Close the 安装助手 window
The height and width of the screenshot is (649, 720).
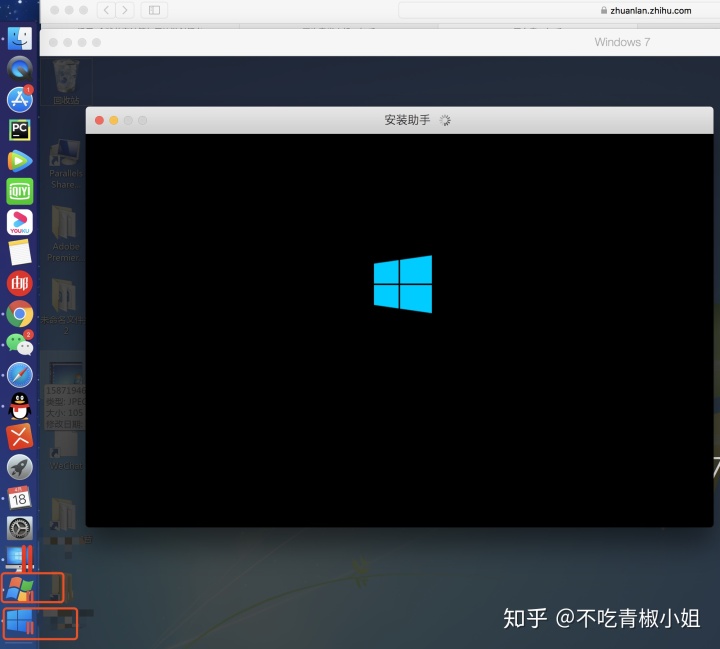[x=99, y=120]
